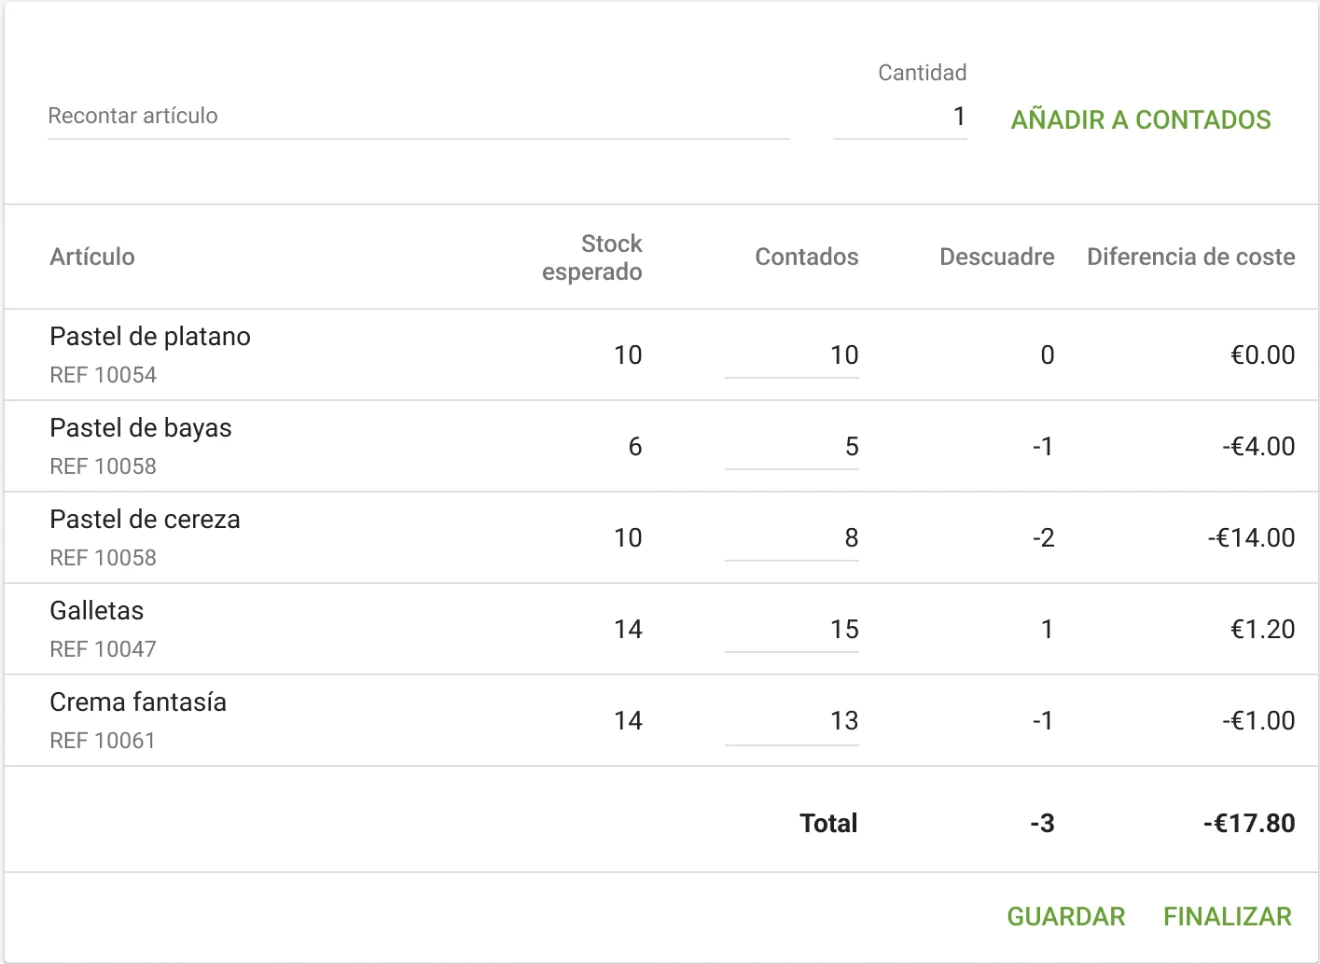Edit counted quantity for Crema fantasía
Image resolution: width=1320 pixels, height=964 pixels.
click(x=792, y=721)
